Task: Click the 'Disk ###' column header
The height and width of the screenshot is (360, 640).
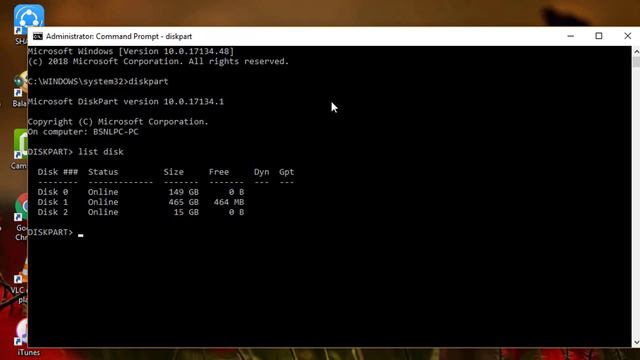Action: click(58, 172)
